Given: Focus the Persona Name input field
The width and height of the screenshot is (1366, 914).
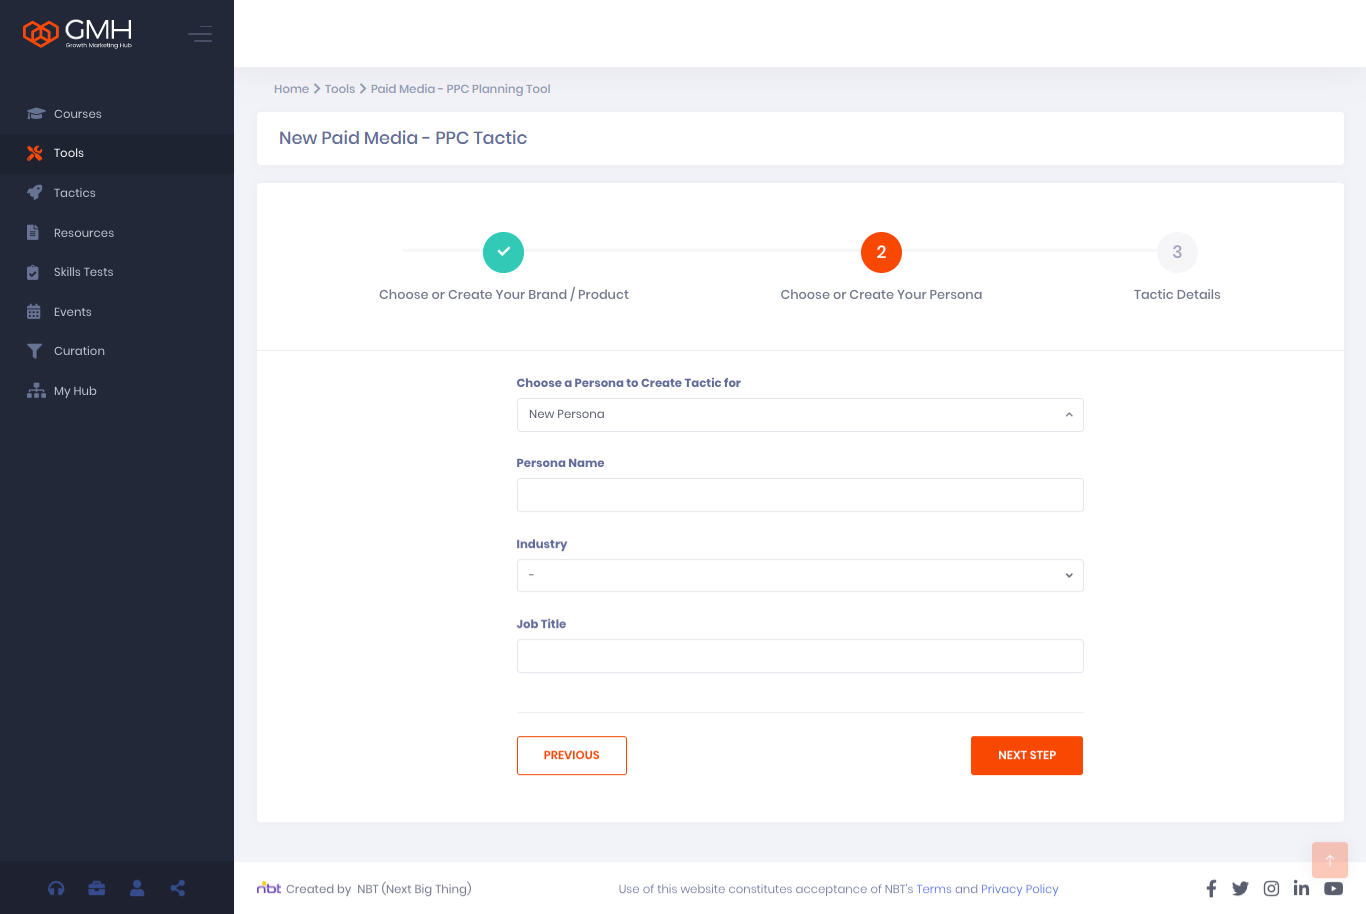Looking at the screenshot, I should click(800, 495).
